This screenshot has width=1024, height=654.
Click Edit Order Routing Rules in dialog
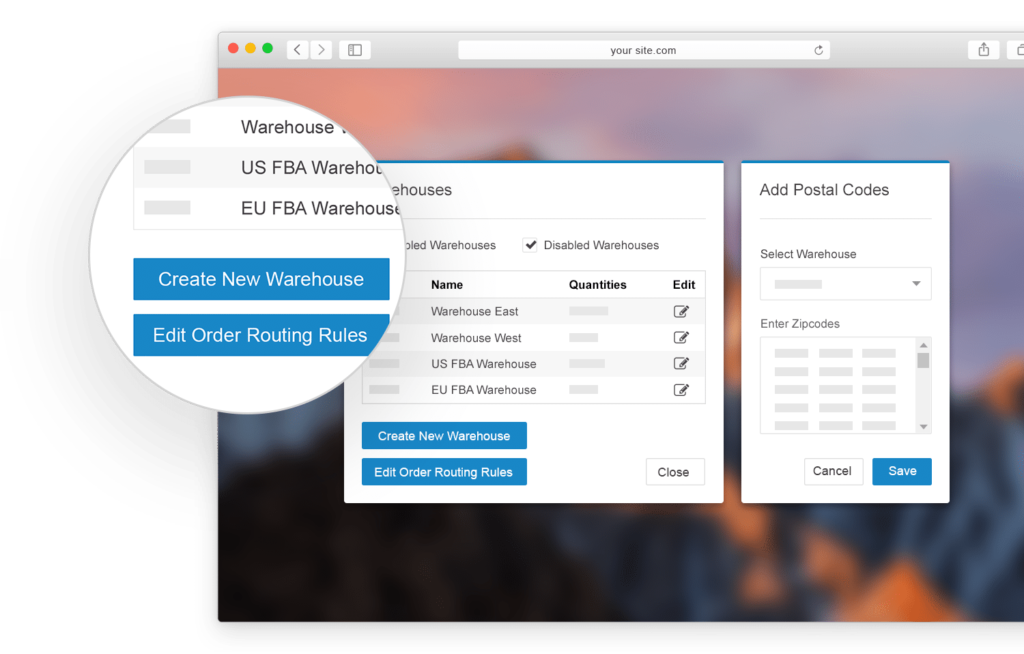tap(444, 472)
